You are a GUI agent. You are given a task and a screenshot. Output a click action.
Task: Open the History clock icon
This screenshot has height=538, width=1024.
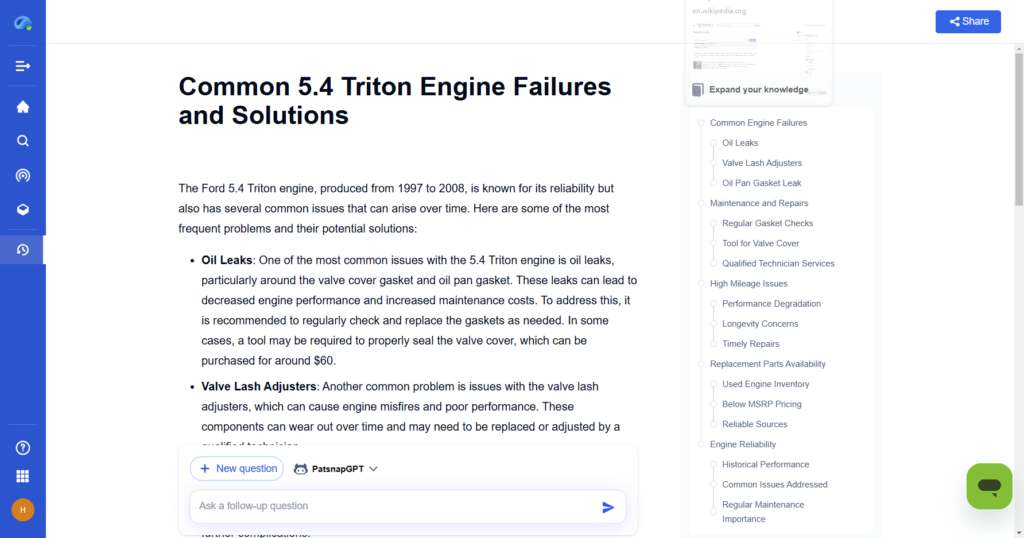click(x=22, y=250)
